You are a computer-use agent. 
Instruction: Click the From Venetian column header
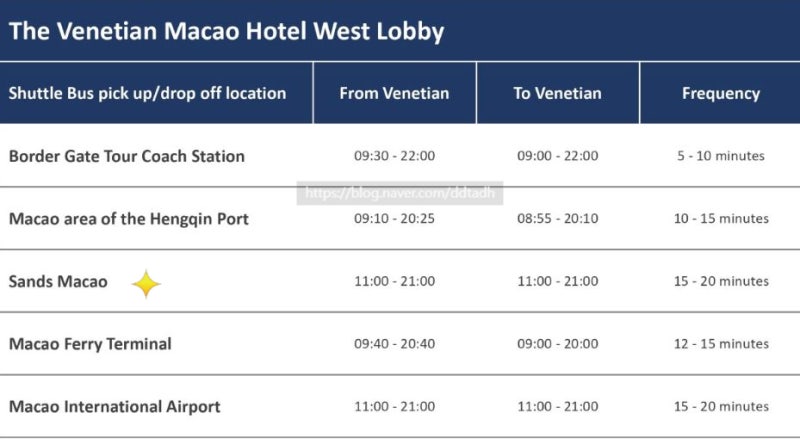click(x=394, y=93)
